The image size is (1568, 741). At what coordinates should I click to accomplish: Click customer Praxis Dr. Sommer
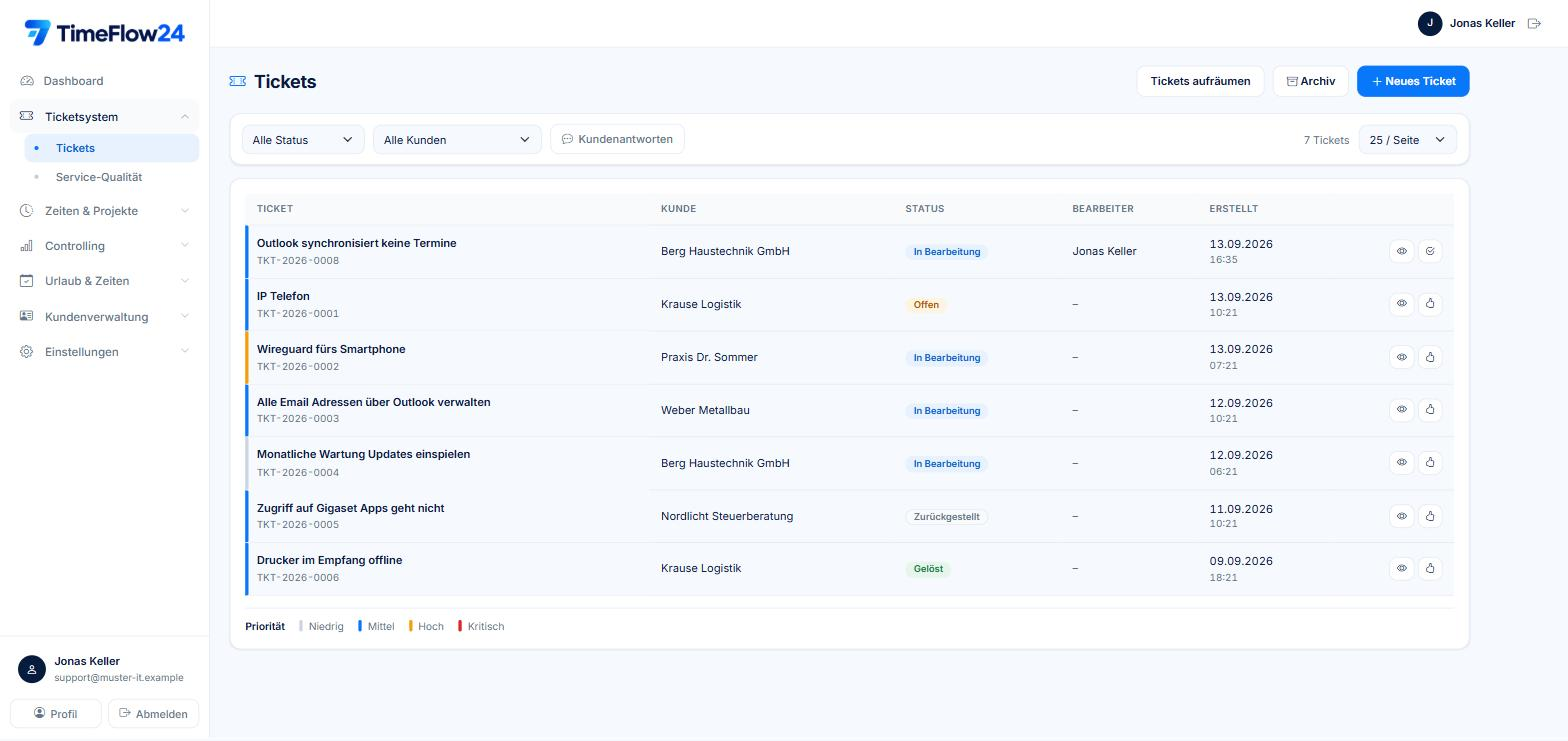coord(709,357)
